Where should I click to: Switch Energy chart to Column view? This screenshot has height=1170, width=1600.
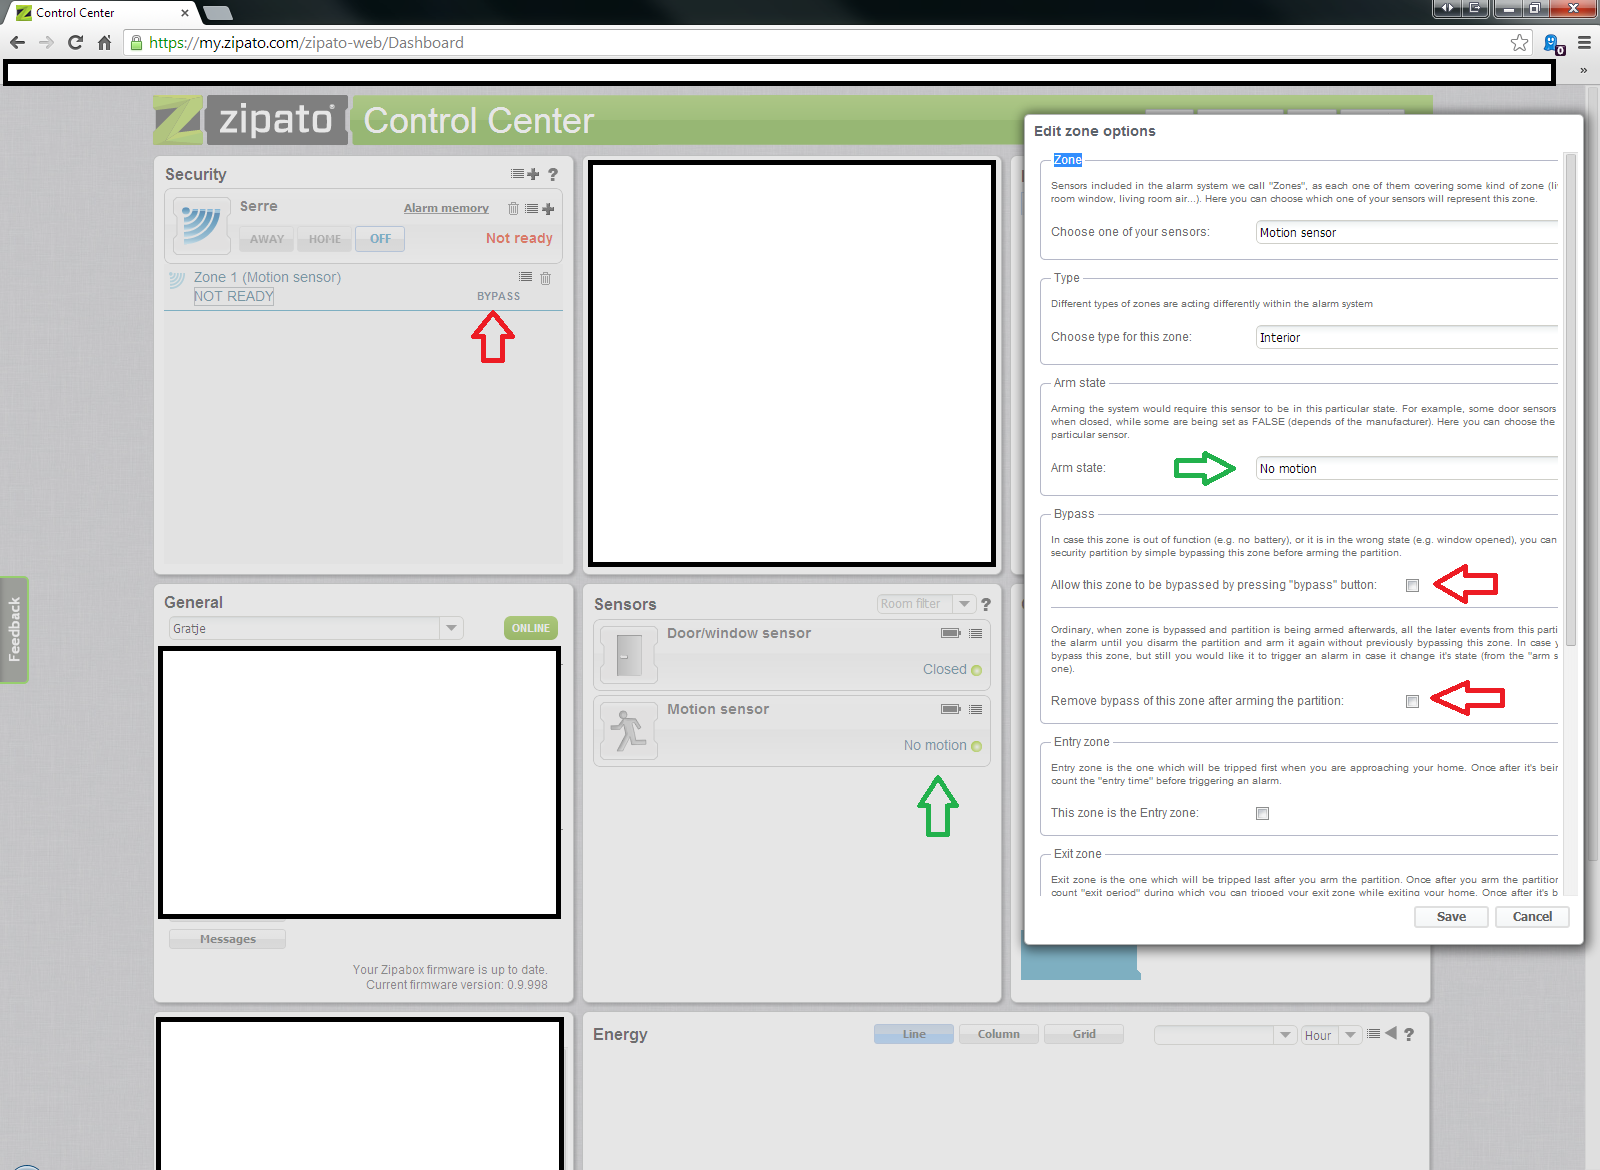(x=998, y=1034)
